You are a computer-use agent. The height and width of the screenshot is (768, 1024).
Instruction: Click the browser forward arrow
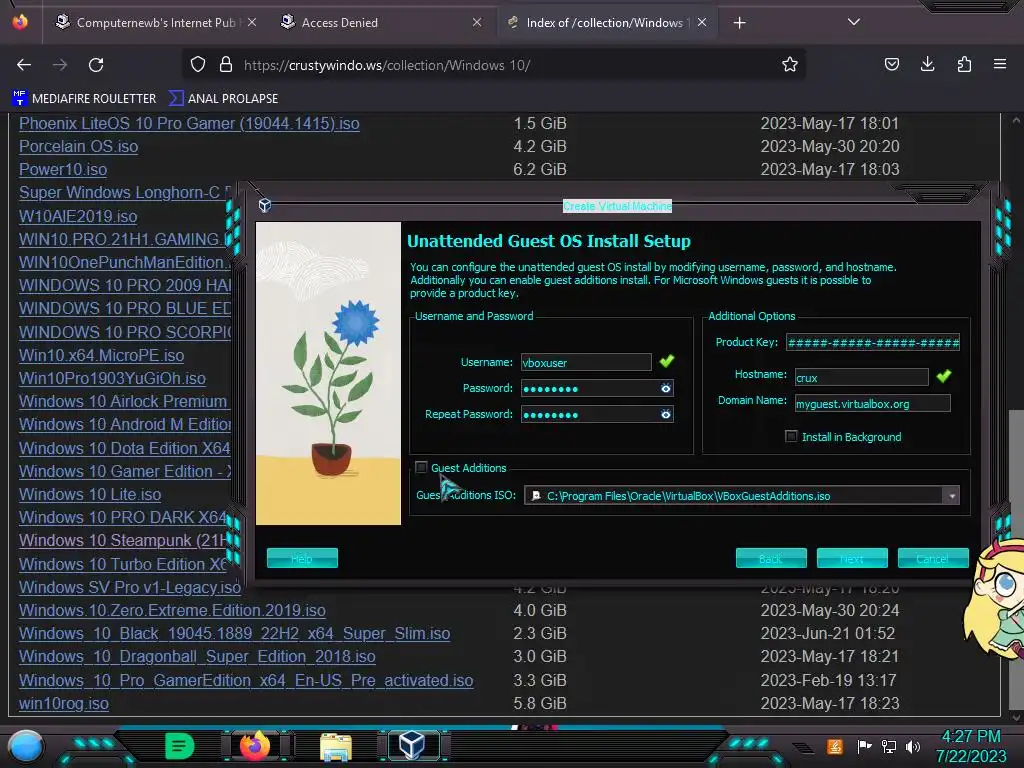click(x=60, y=65)
